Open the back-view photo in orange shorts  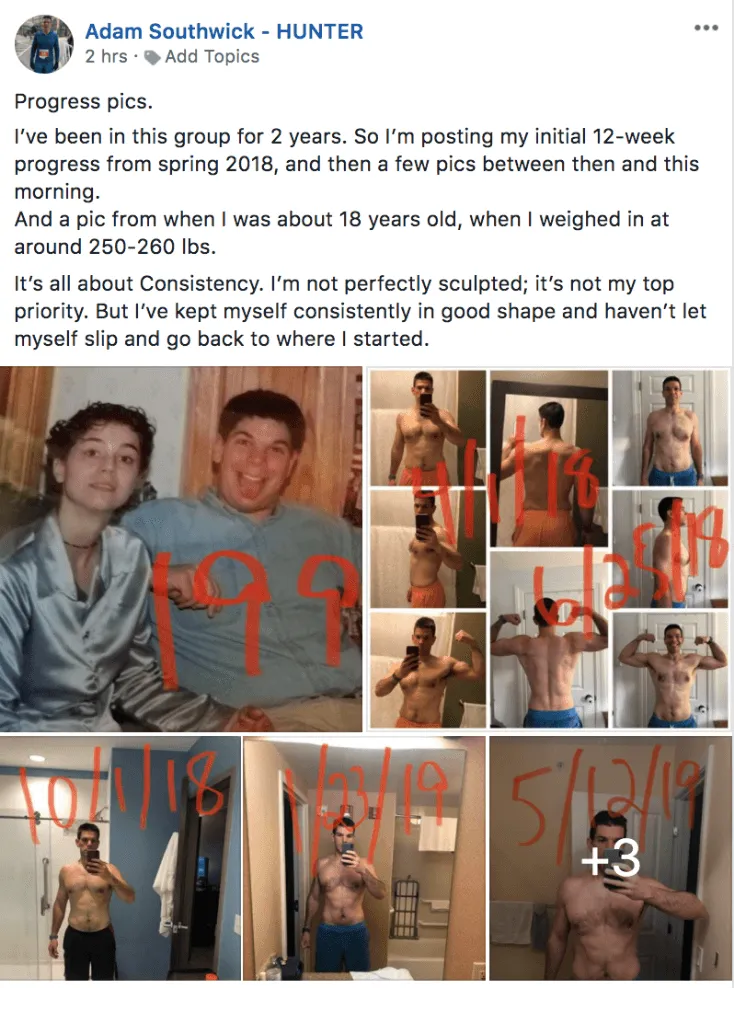tap(549, 458)
